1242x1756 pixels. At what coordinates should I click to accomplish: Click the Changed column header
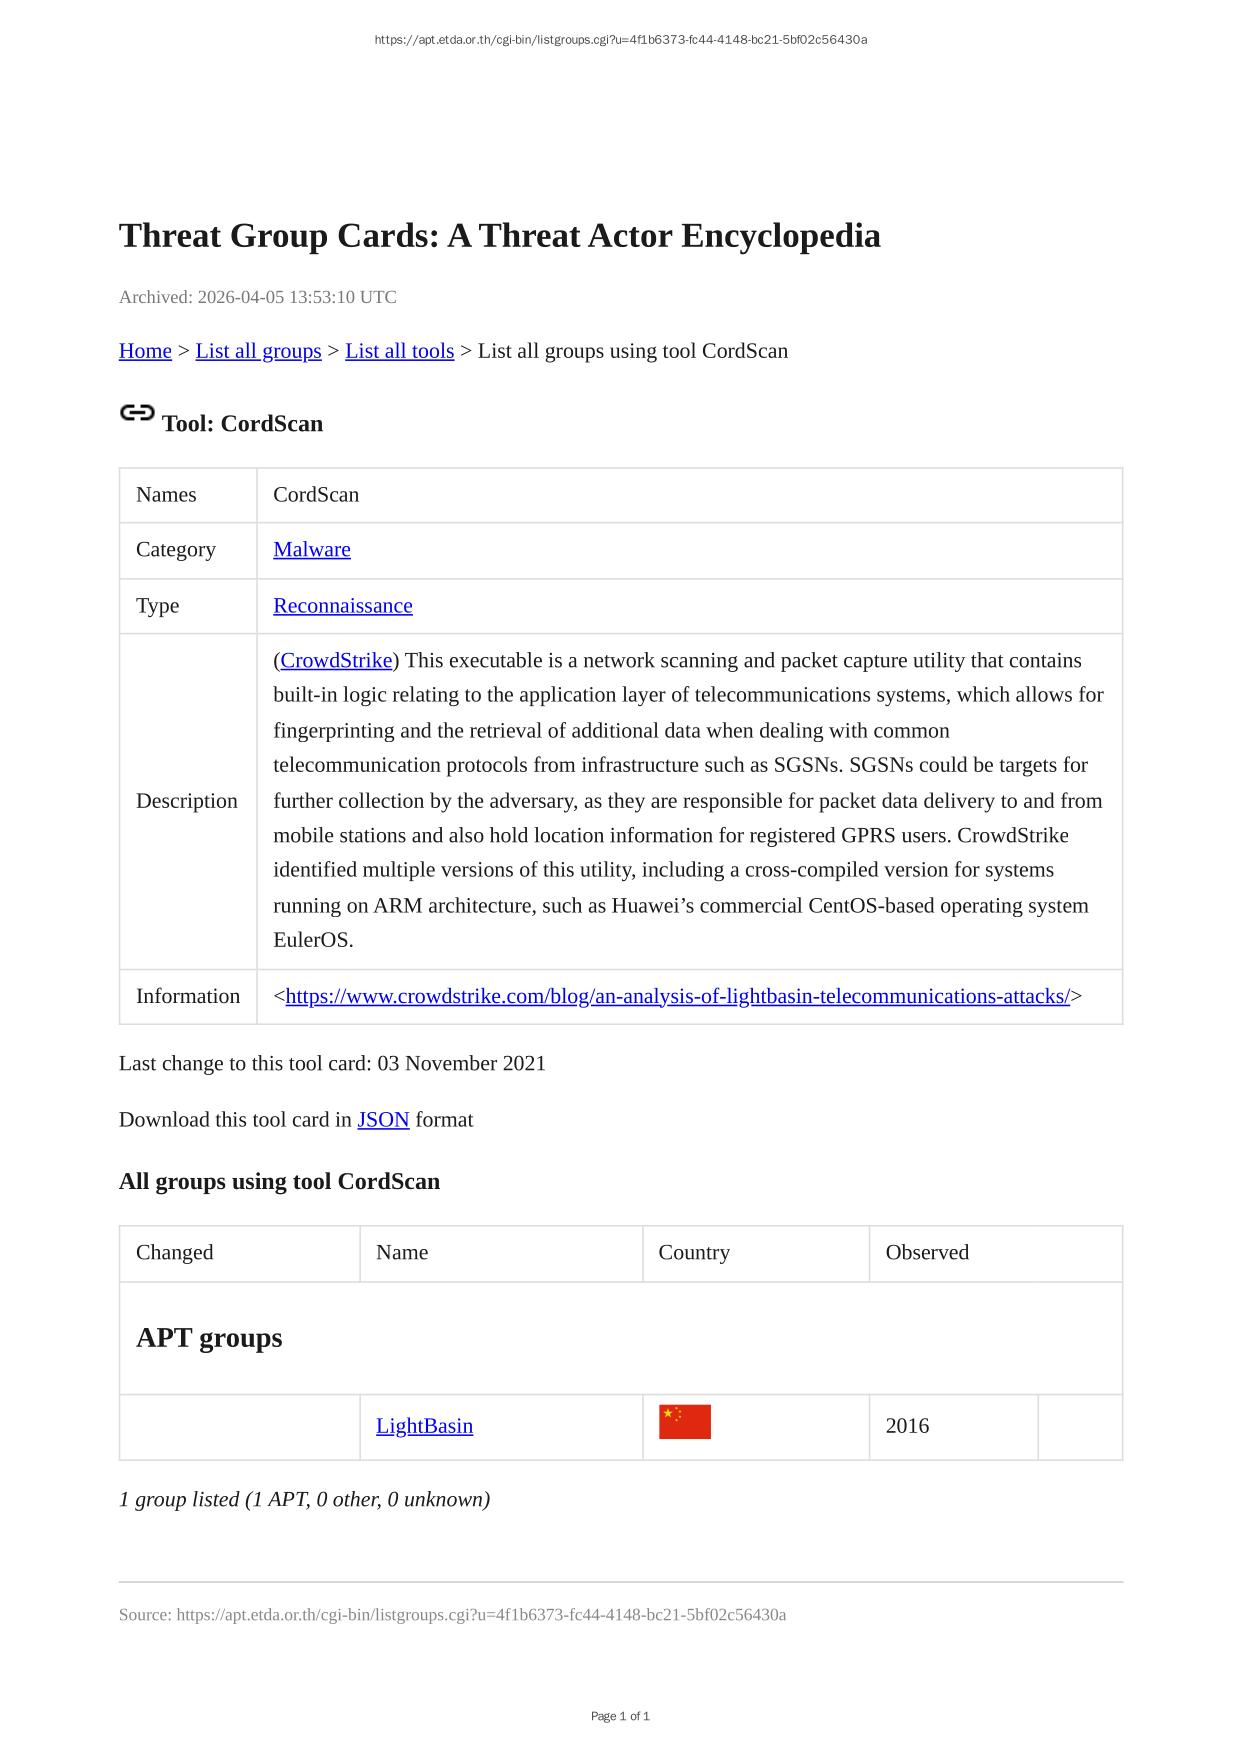(x=175, y=1253)
